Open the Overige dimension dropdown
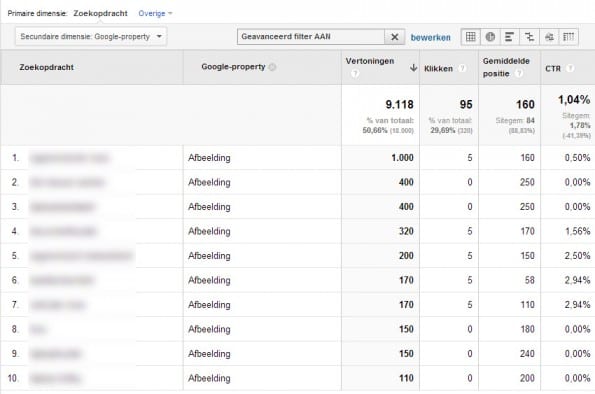 (155, 13)
